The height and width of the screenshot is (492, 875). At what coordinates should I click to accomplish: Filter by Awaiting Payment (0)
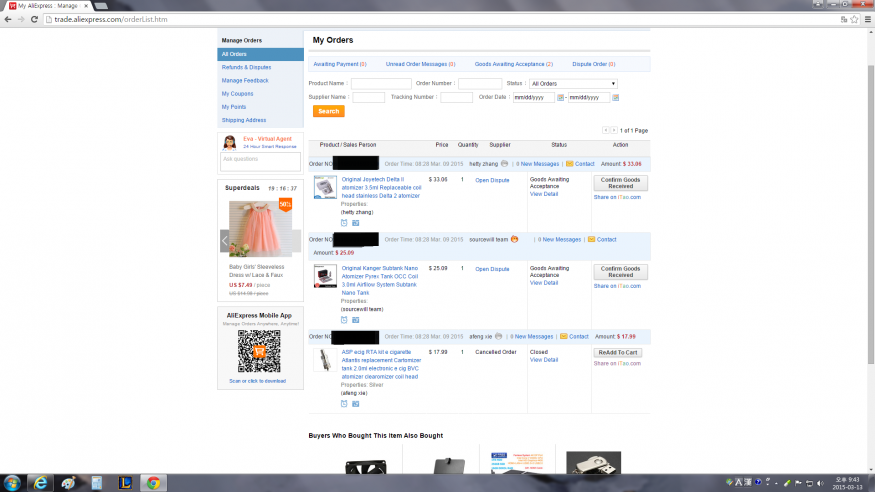coord(340,64)
